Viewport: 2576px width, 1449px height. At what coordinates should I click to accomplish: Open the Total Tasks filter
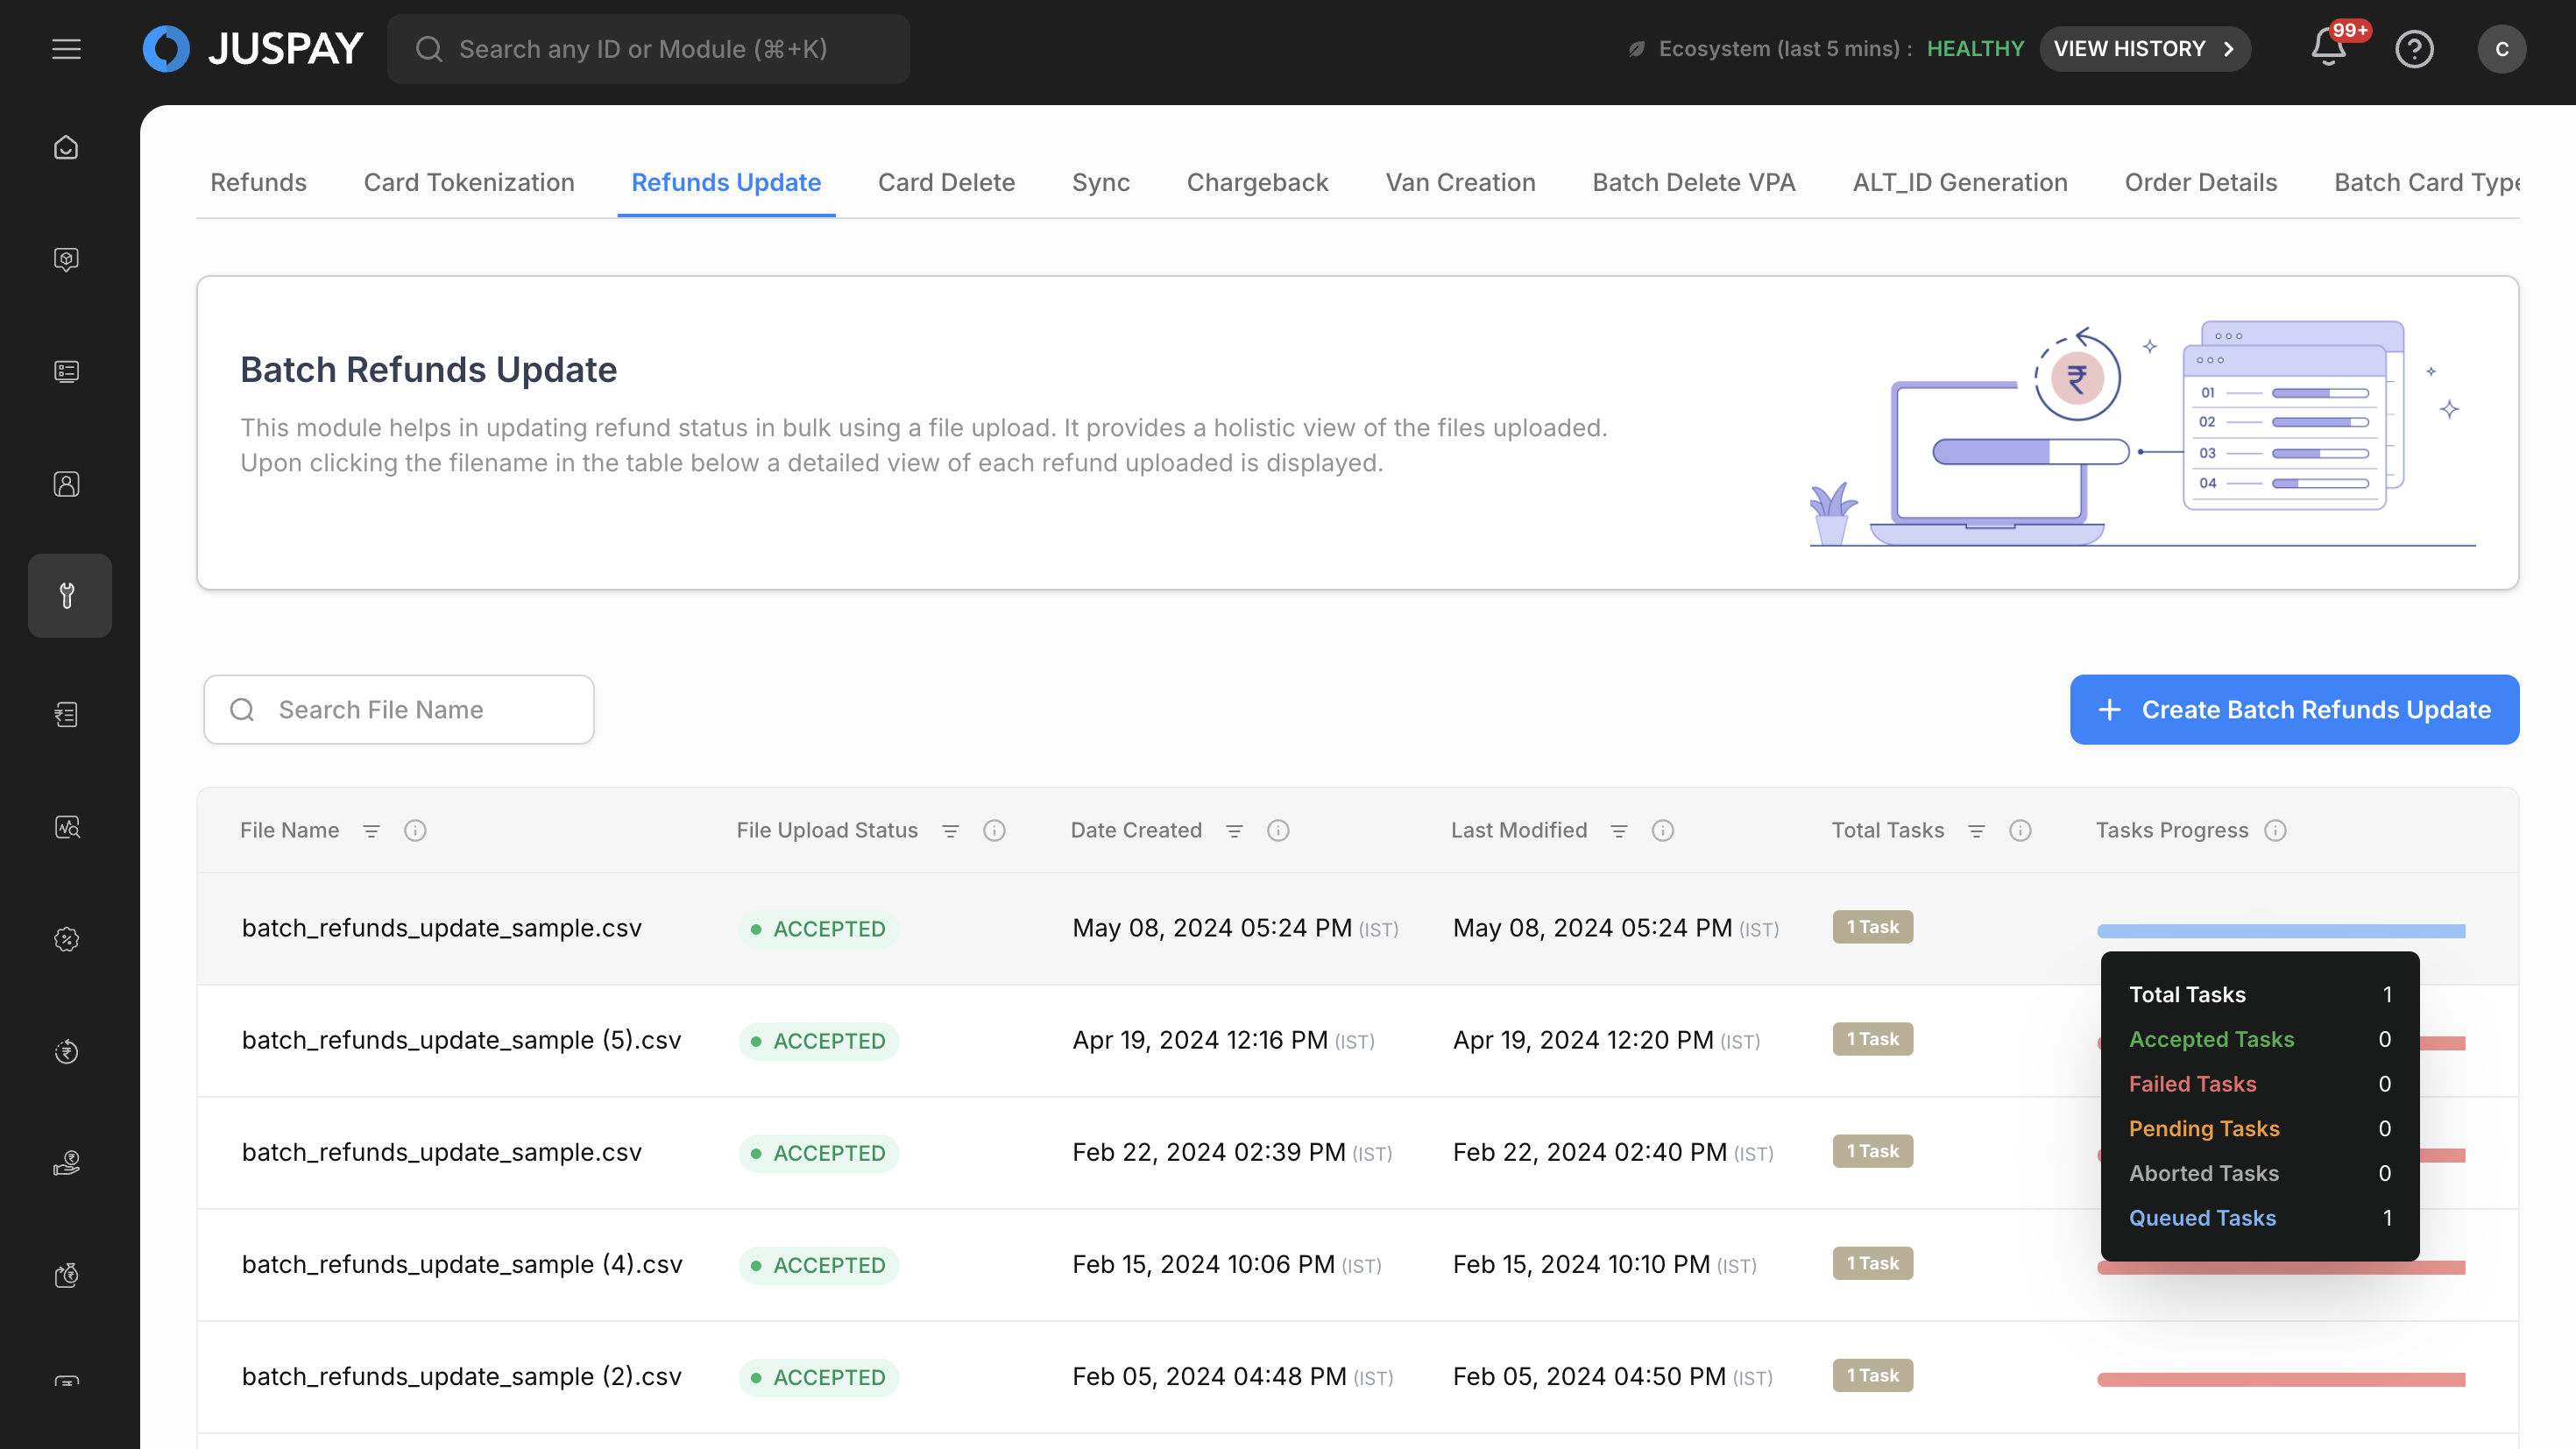[1976, 830]
